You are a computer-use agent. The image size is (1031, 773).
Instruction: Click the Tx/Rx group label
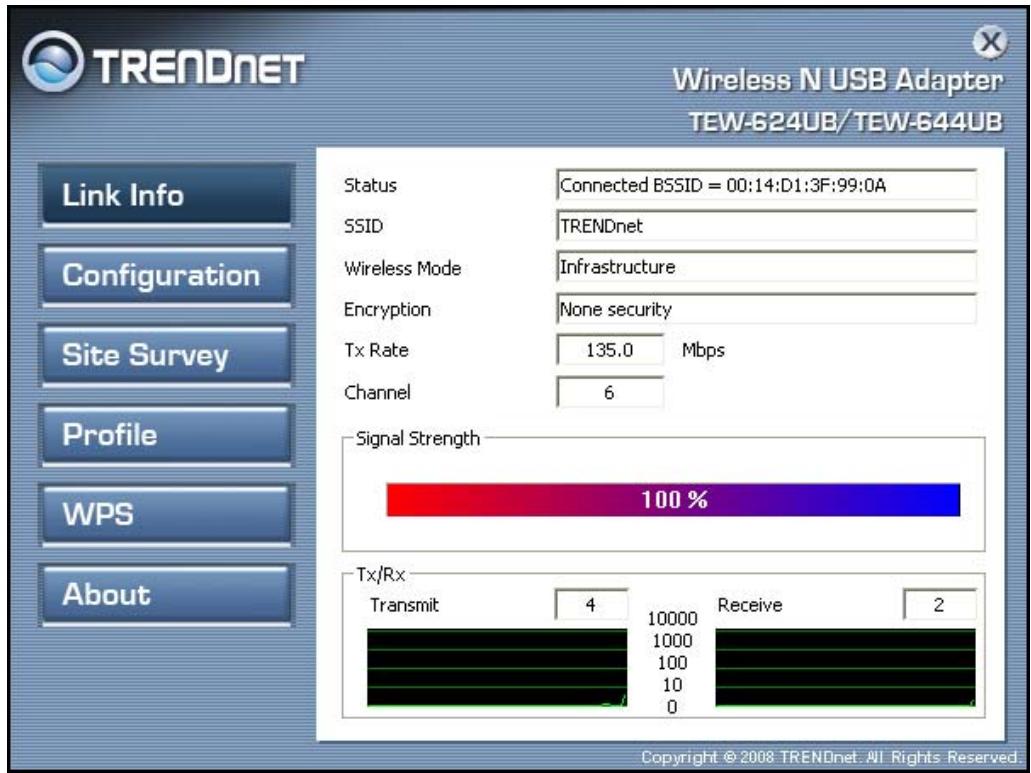click(x=381, y=574)
